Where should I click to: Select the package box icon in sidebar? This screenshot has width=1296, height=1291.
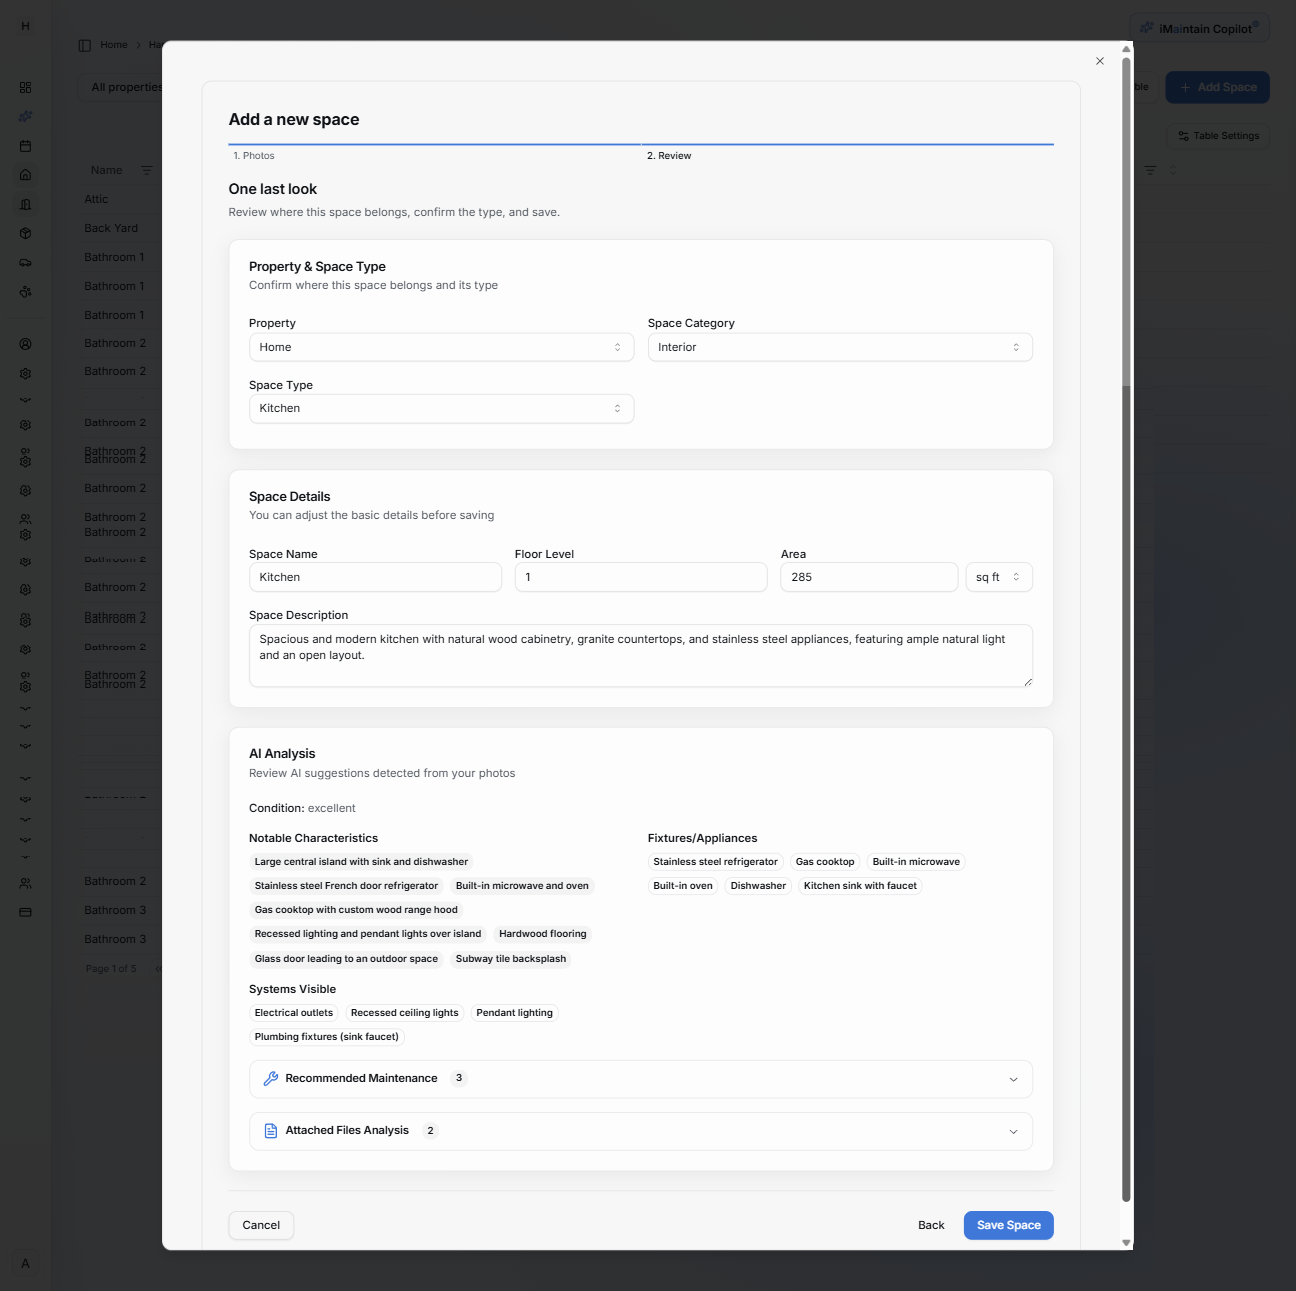click(25, 233)
